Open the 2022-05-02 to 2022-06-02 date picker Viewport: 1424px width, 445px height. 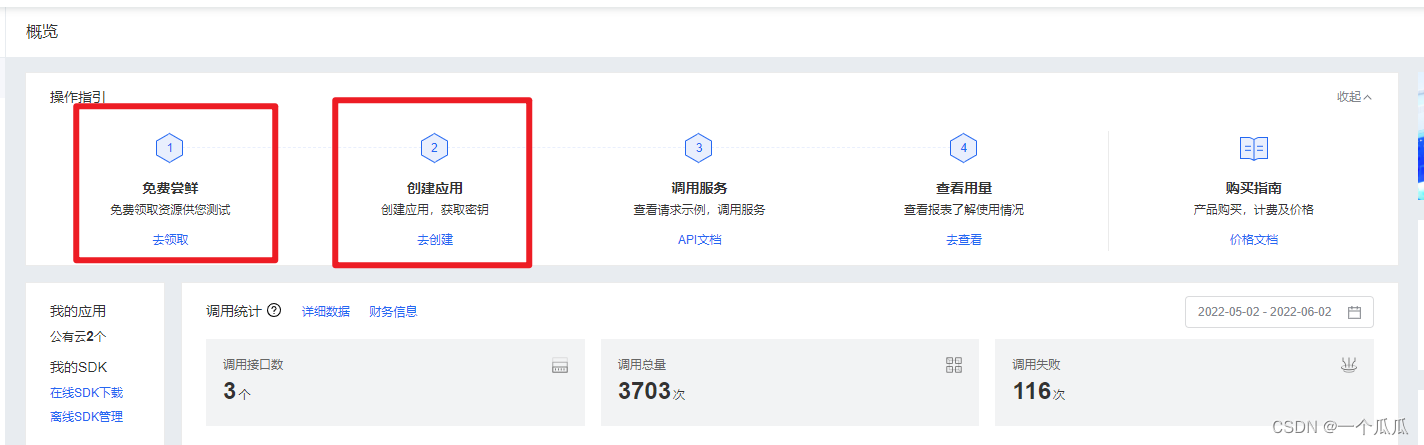[1279, 312]
